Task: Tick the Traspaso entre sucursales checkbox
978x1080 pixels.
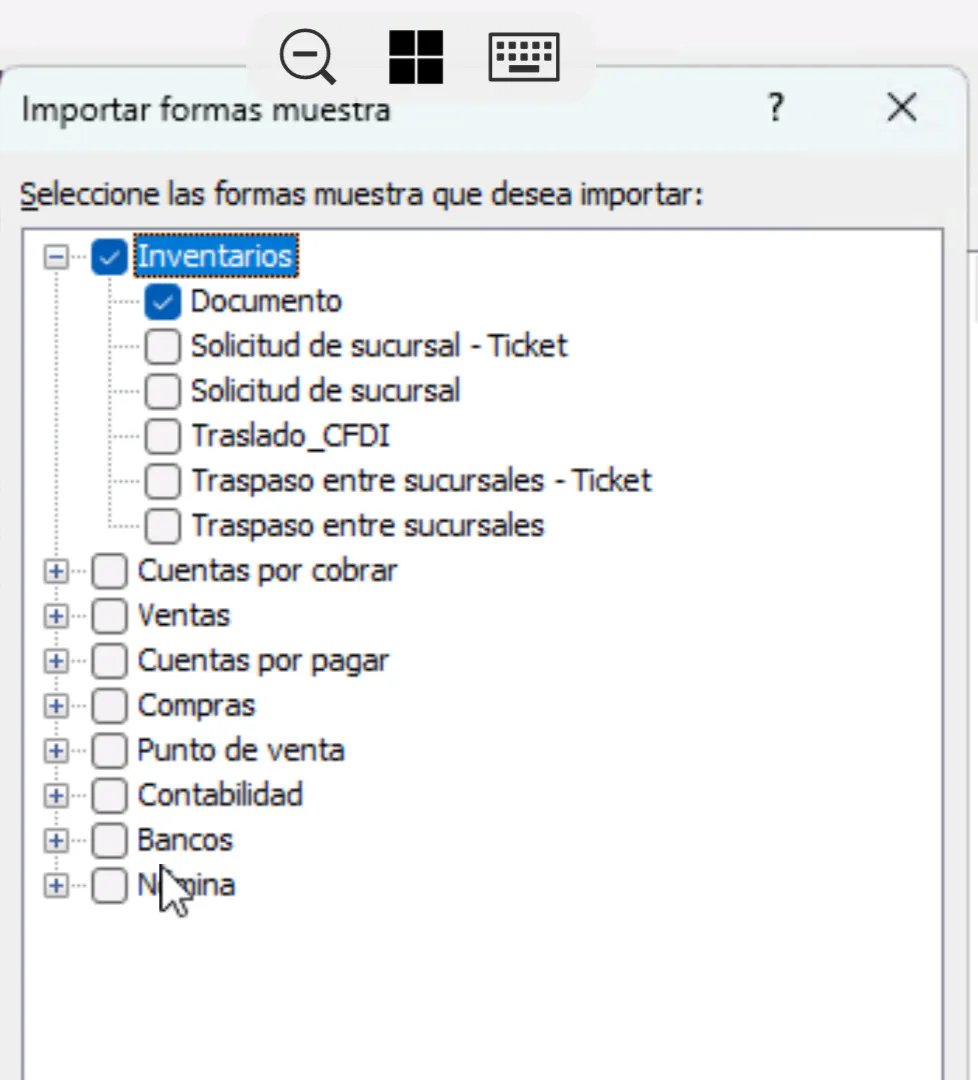Action: click(x=162, y=526)
